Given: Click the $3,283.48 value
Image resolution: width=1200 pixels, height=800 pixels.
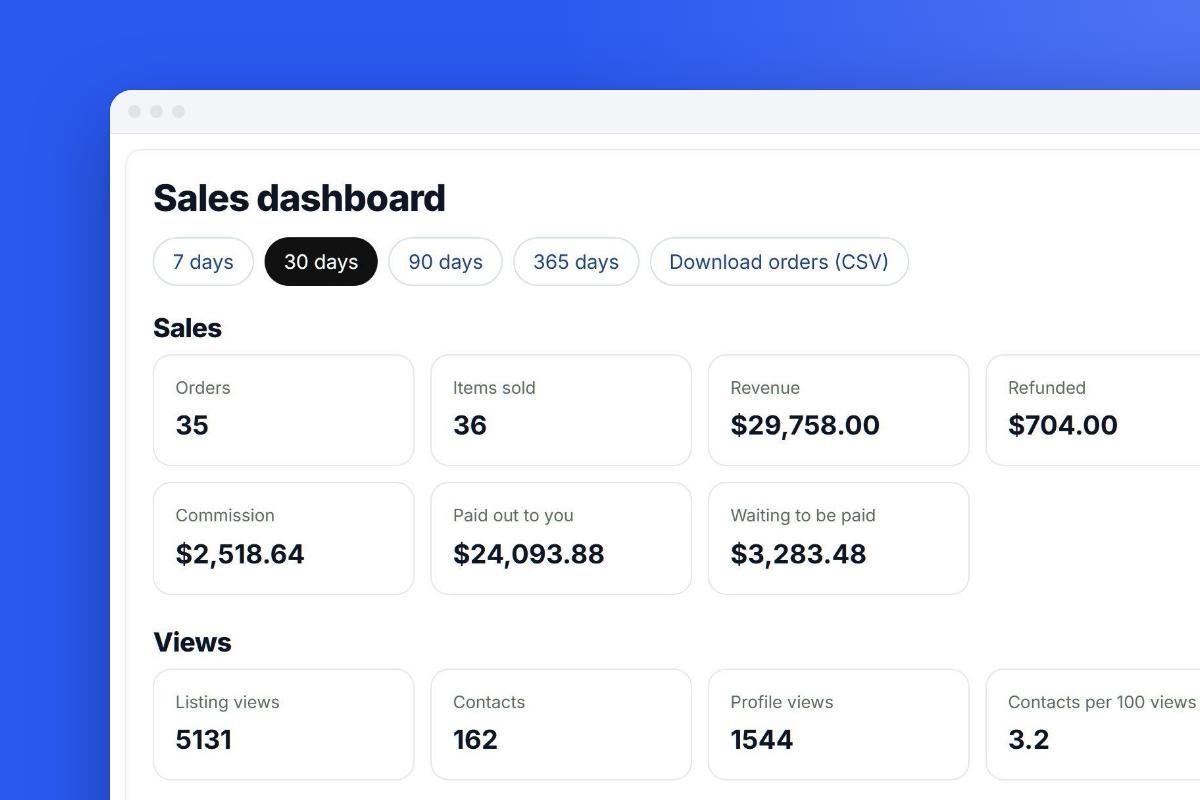Looking at the screenshot, I should [798, 554].
